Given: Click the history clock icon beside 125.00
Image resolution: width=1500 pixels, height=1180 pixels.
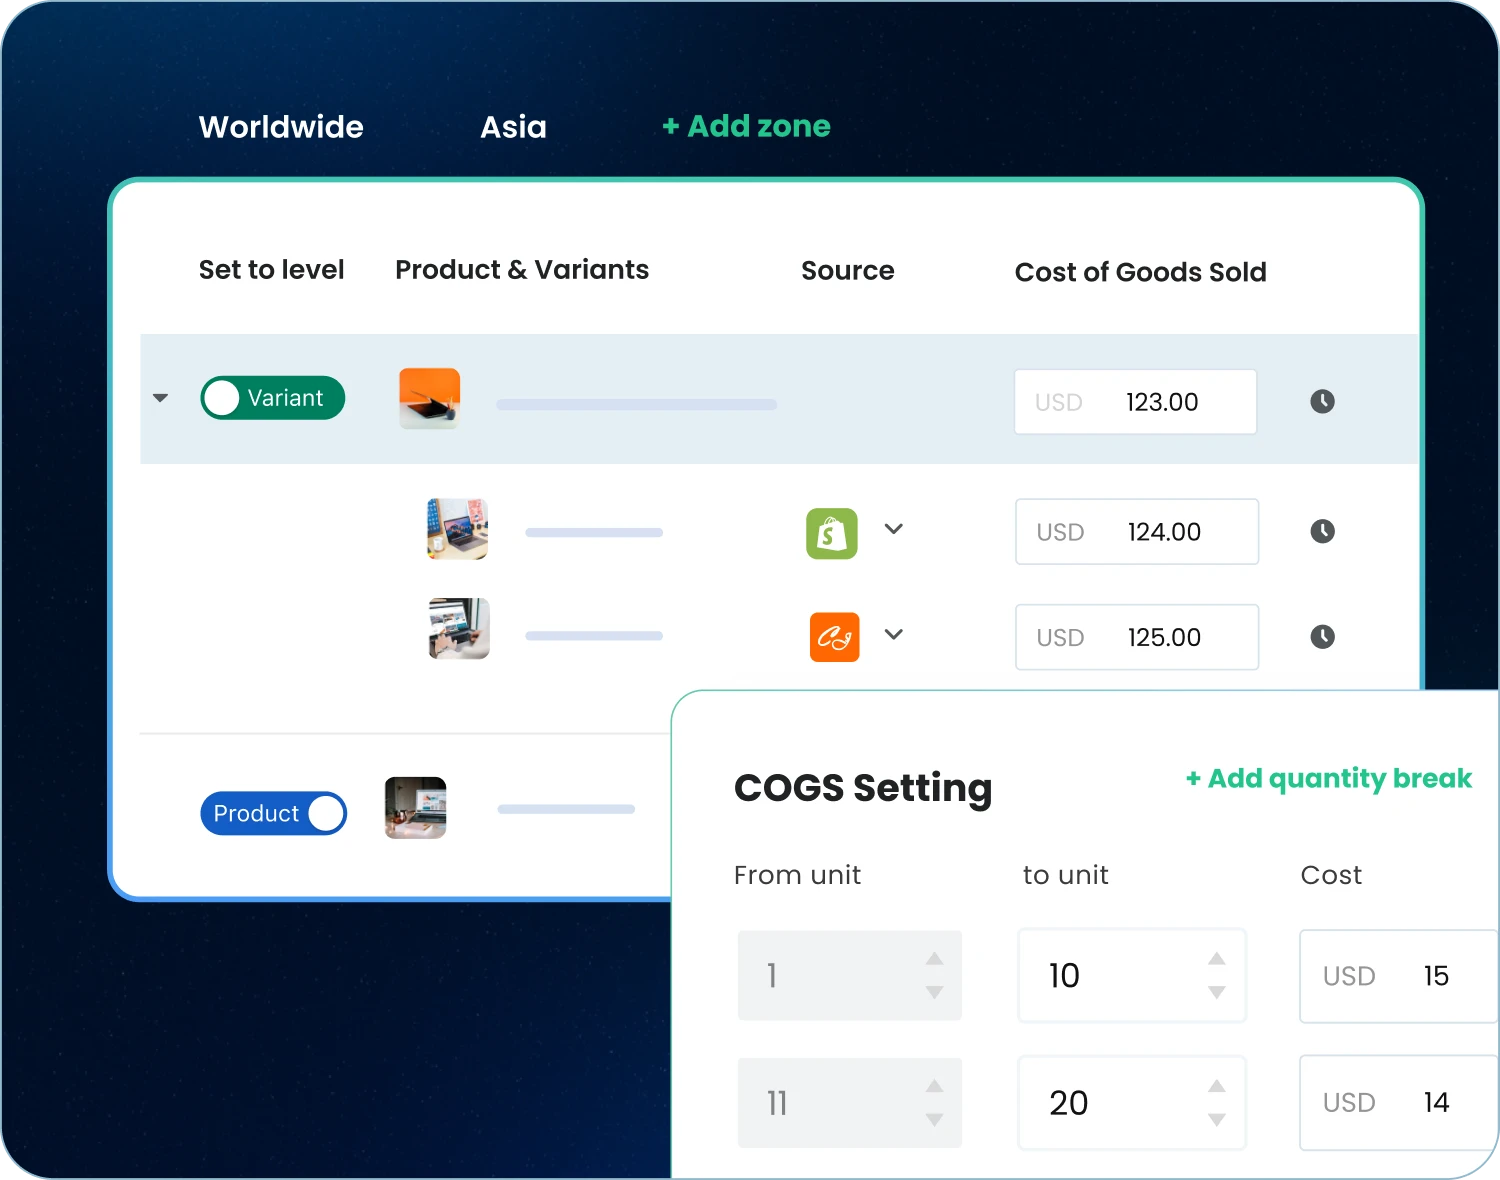Looking at the screenshot, I should tap(1322, 637).
